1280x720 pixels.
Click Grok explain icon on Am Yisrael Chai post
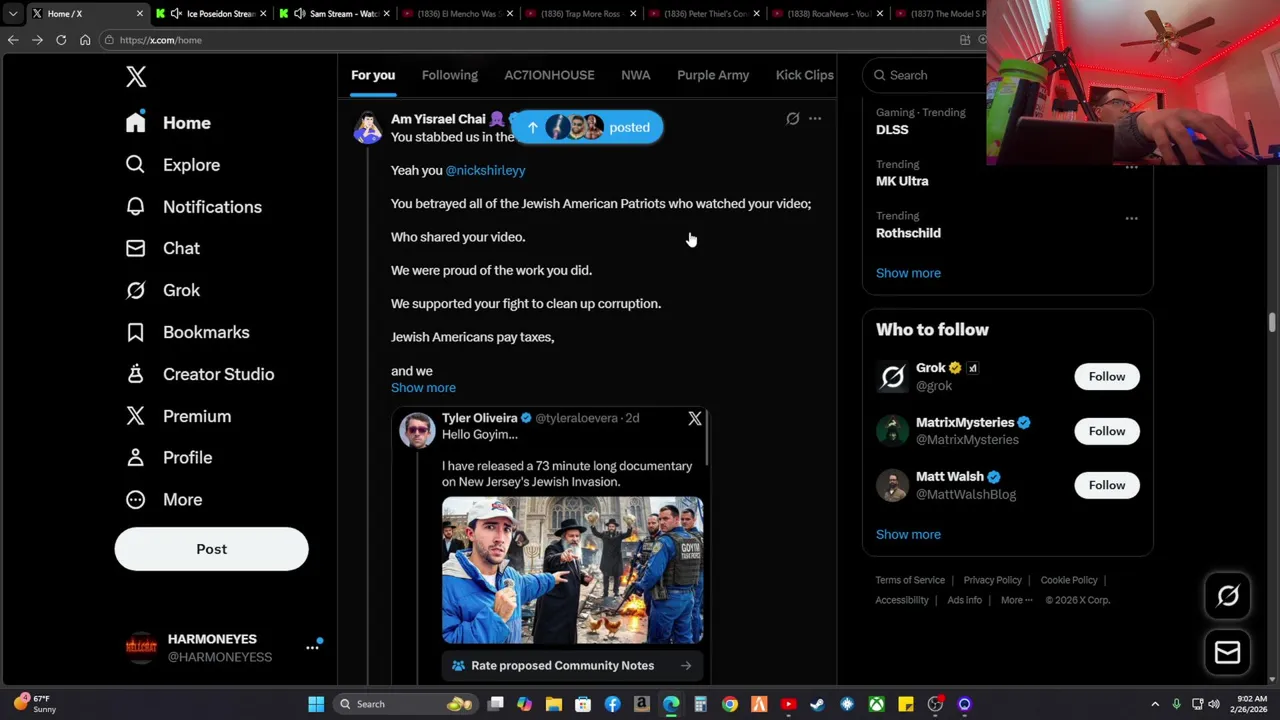pos(793,119)
